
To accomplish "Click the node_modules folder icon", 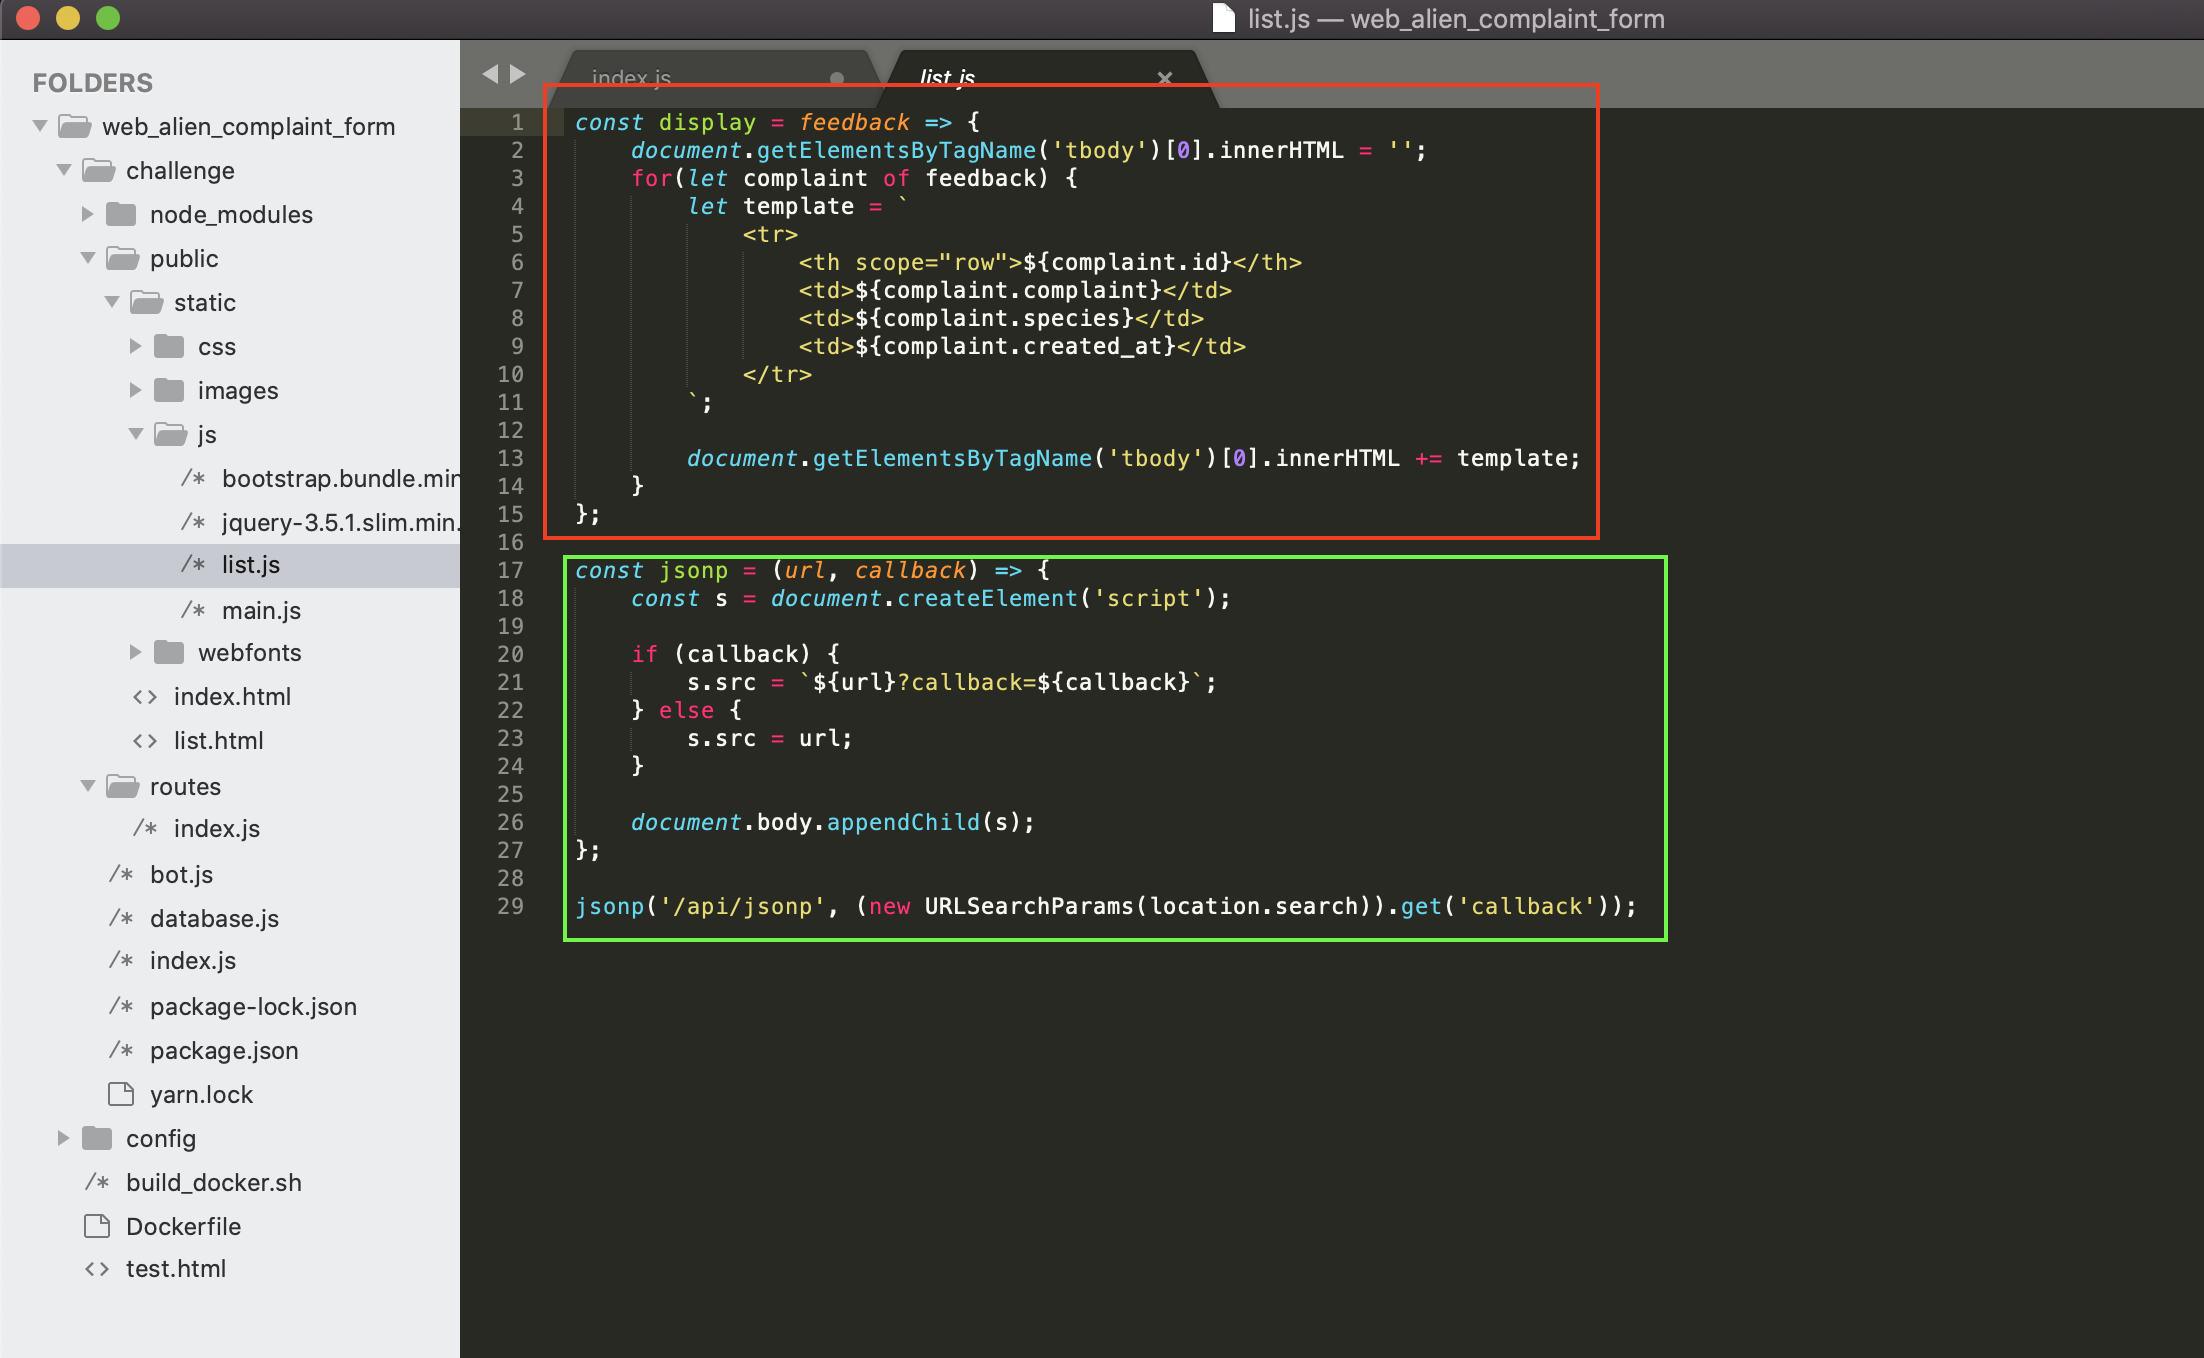I will point(121,214).
